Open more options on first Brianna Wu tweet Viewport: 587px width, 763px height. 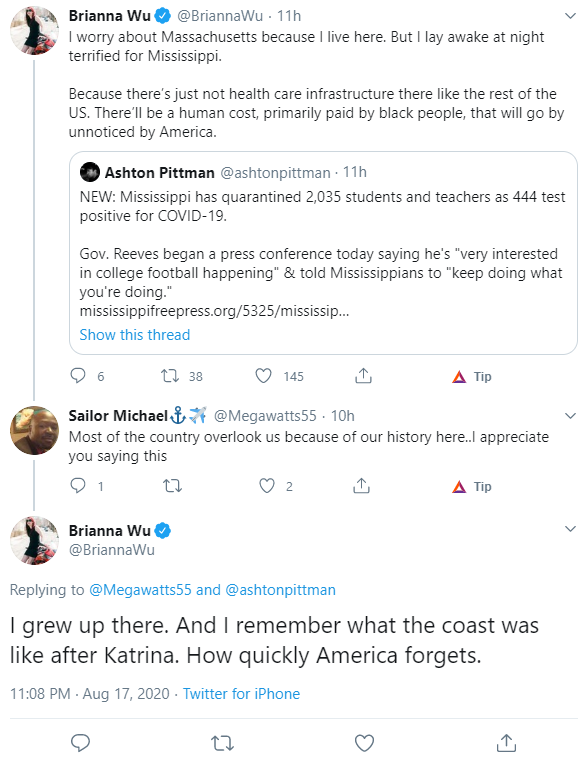(570, 16)
